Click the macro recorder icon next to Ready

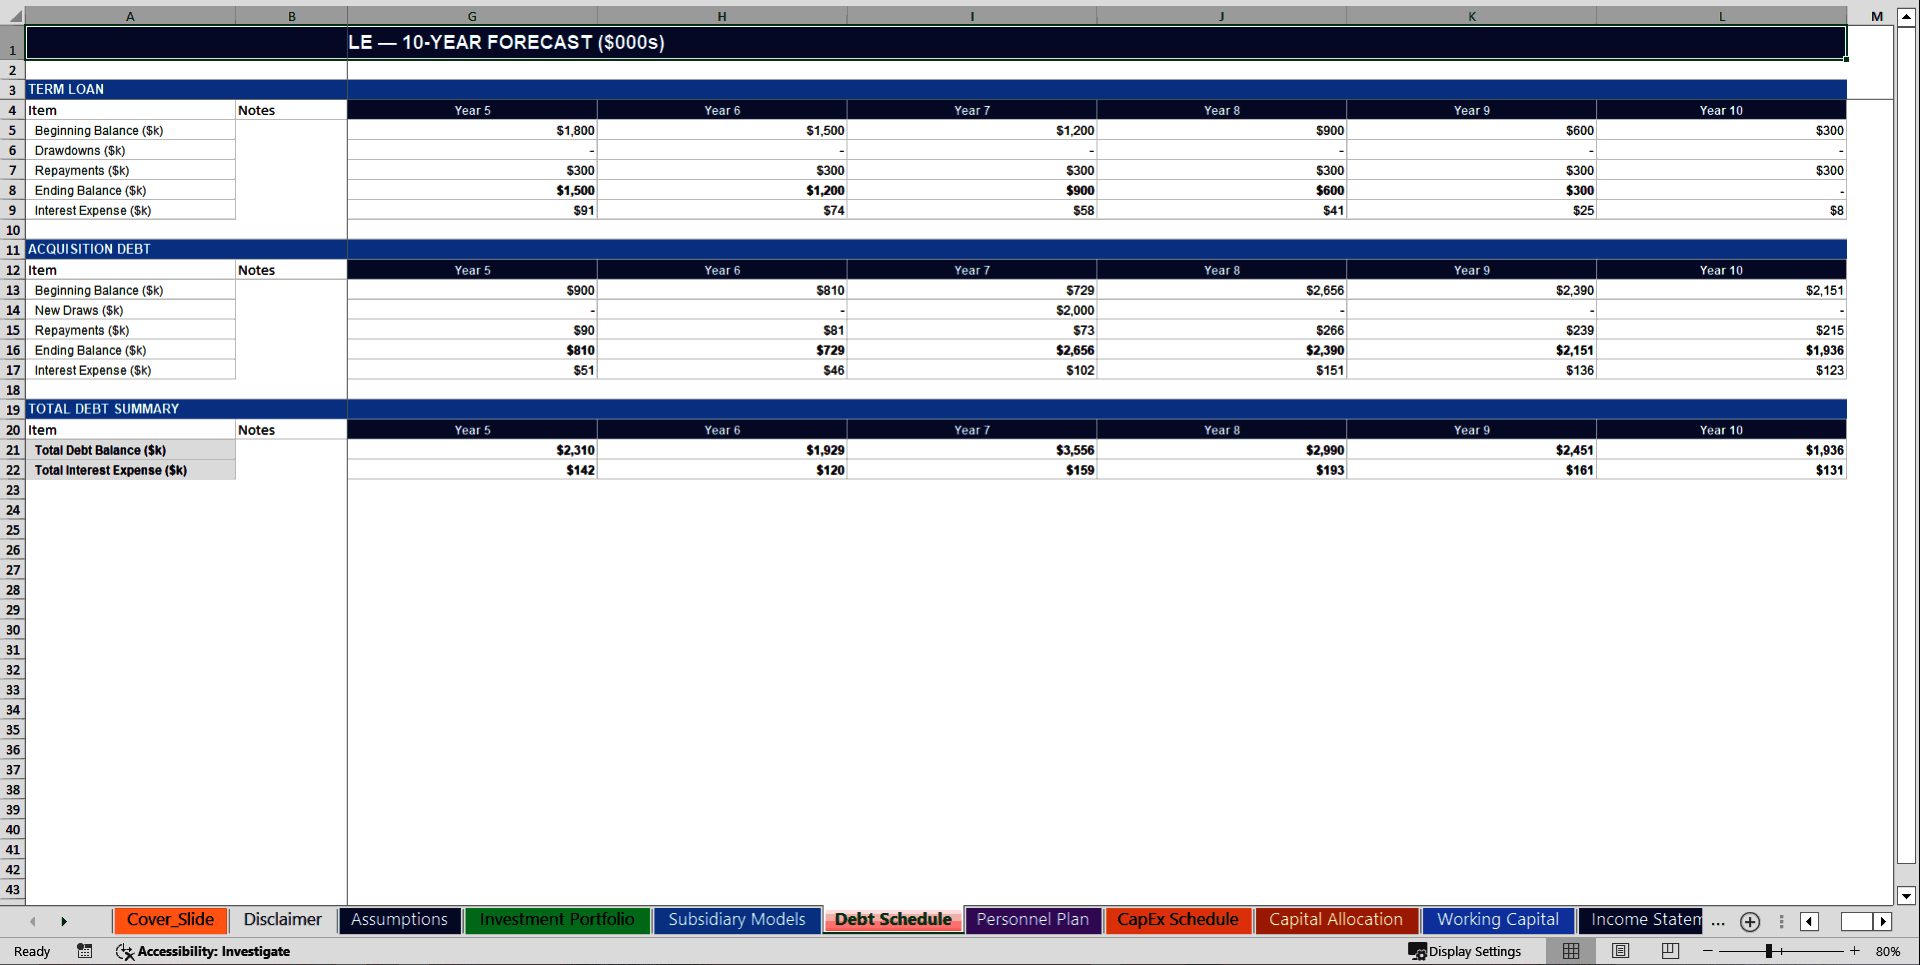(84, 951)
